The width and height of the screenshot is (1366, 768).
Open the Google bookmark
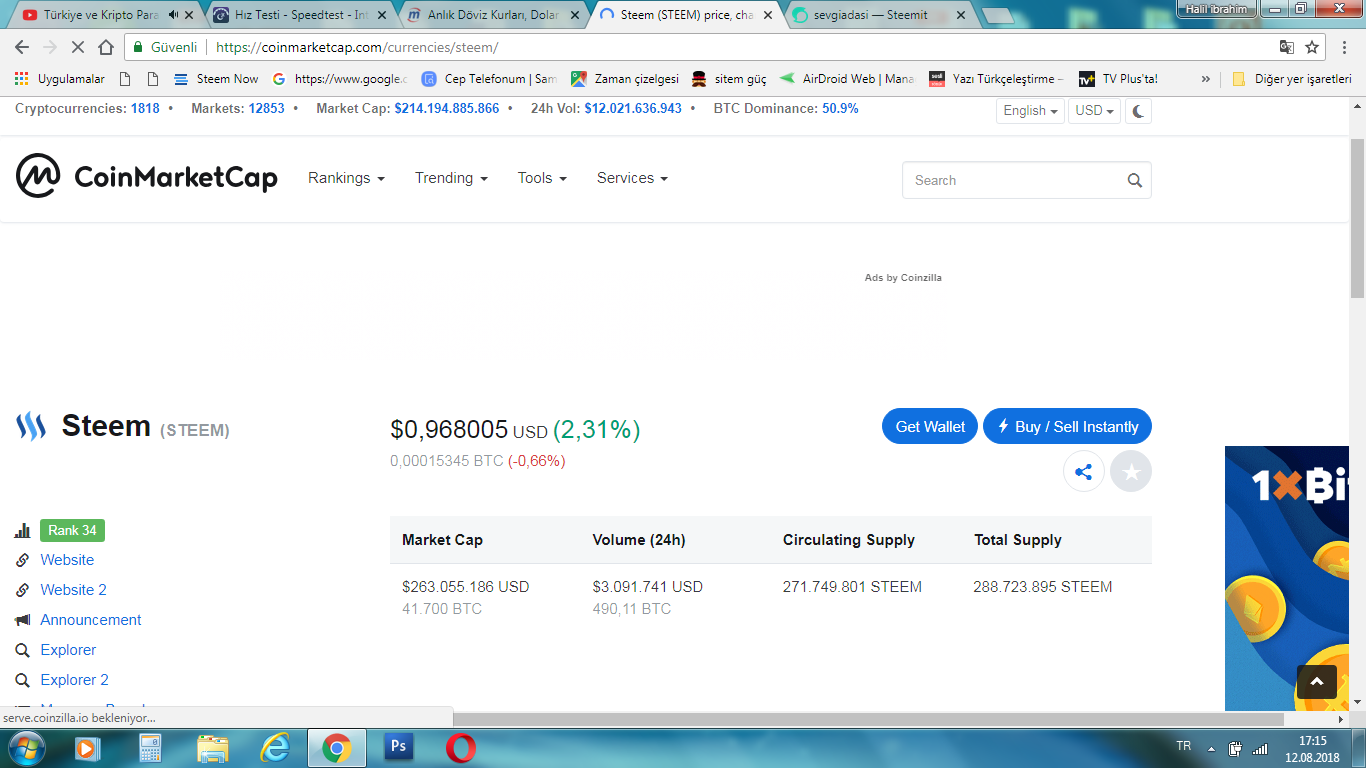coord(340,79)
